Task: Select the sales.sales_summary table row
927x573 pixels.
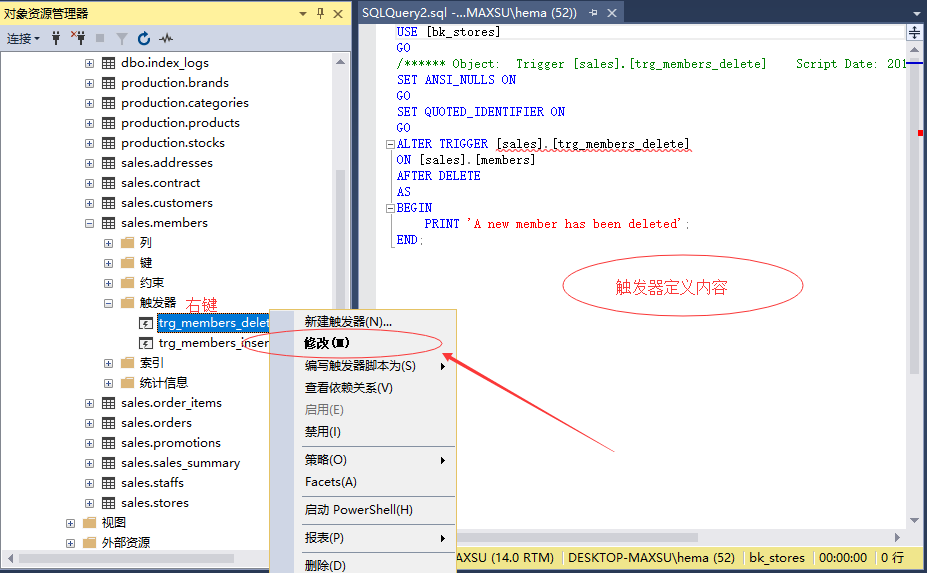Action: pyautogui.click(x=180, y=463)
